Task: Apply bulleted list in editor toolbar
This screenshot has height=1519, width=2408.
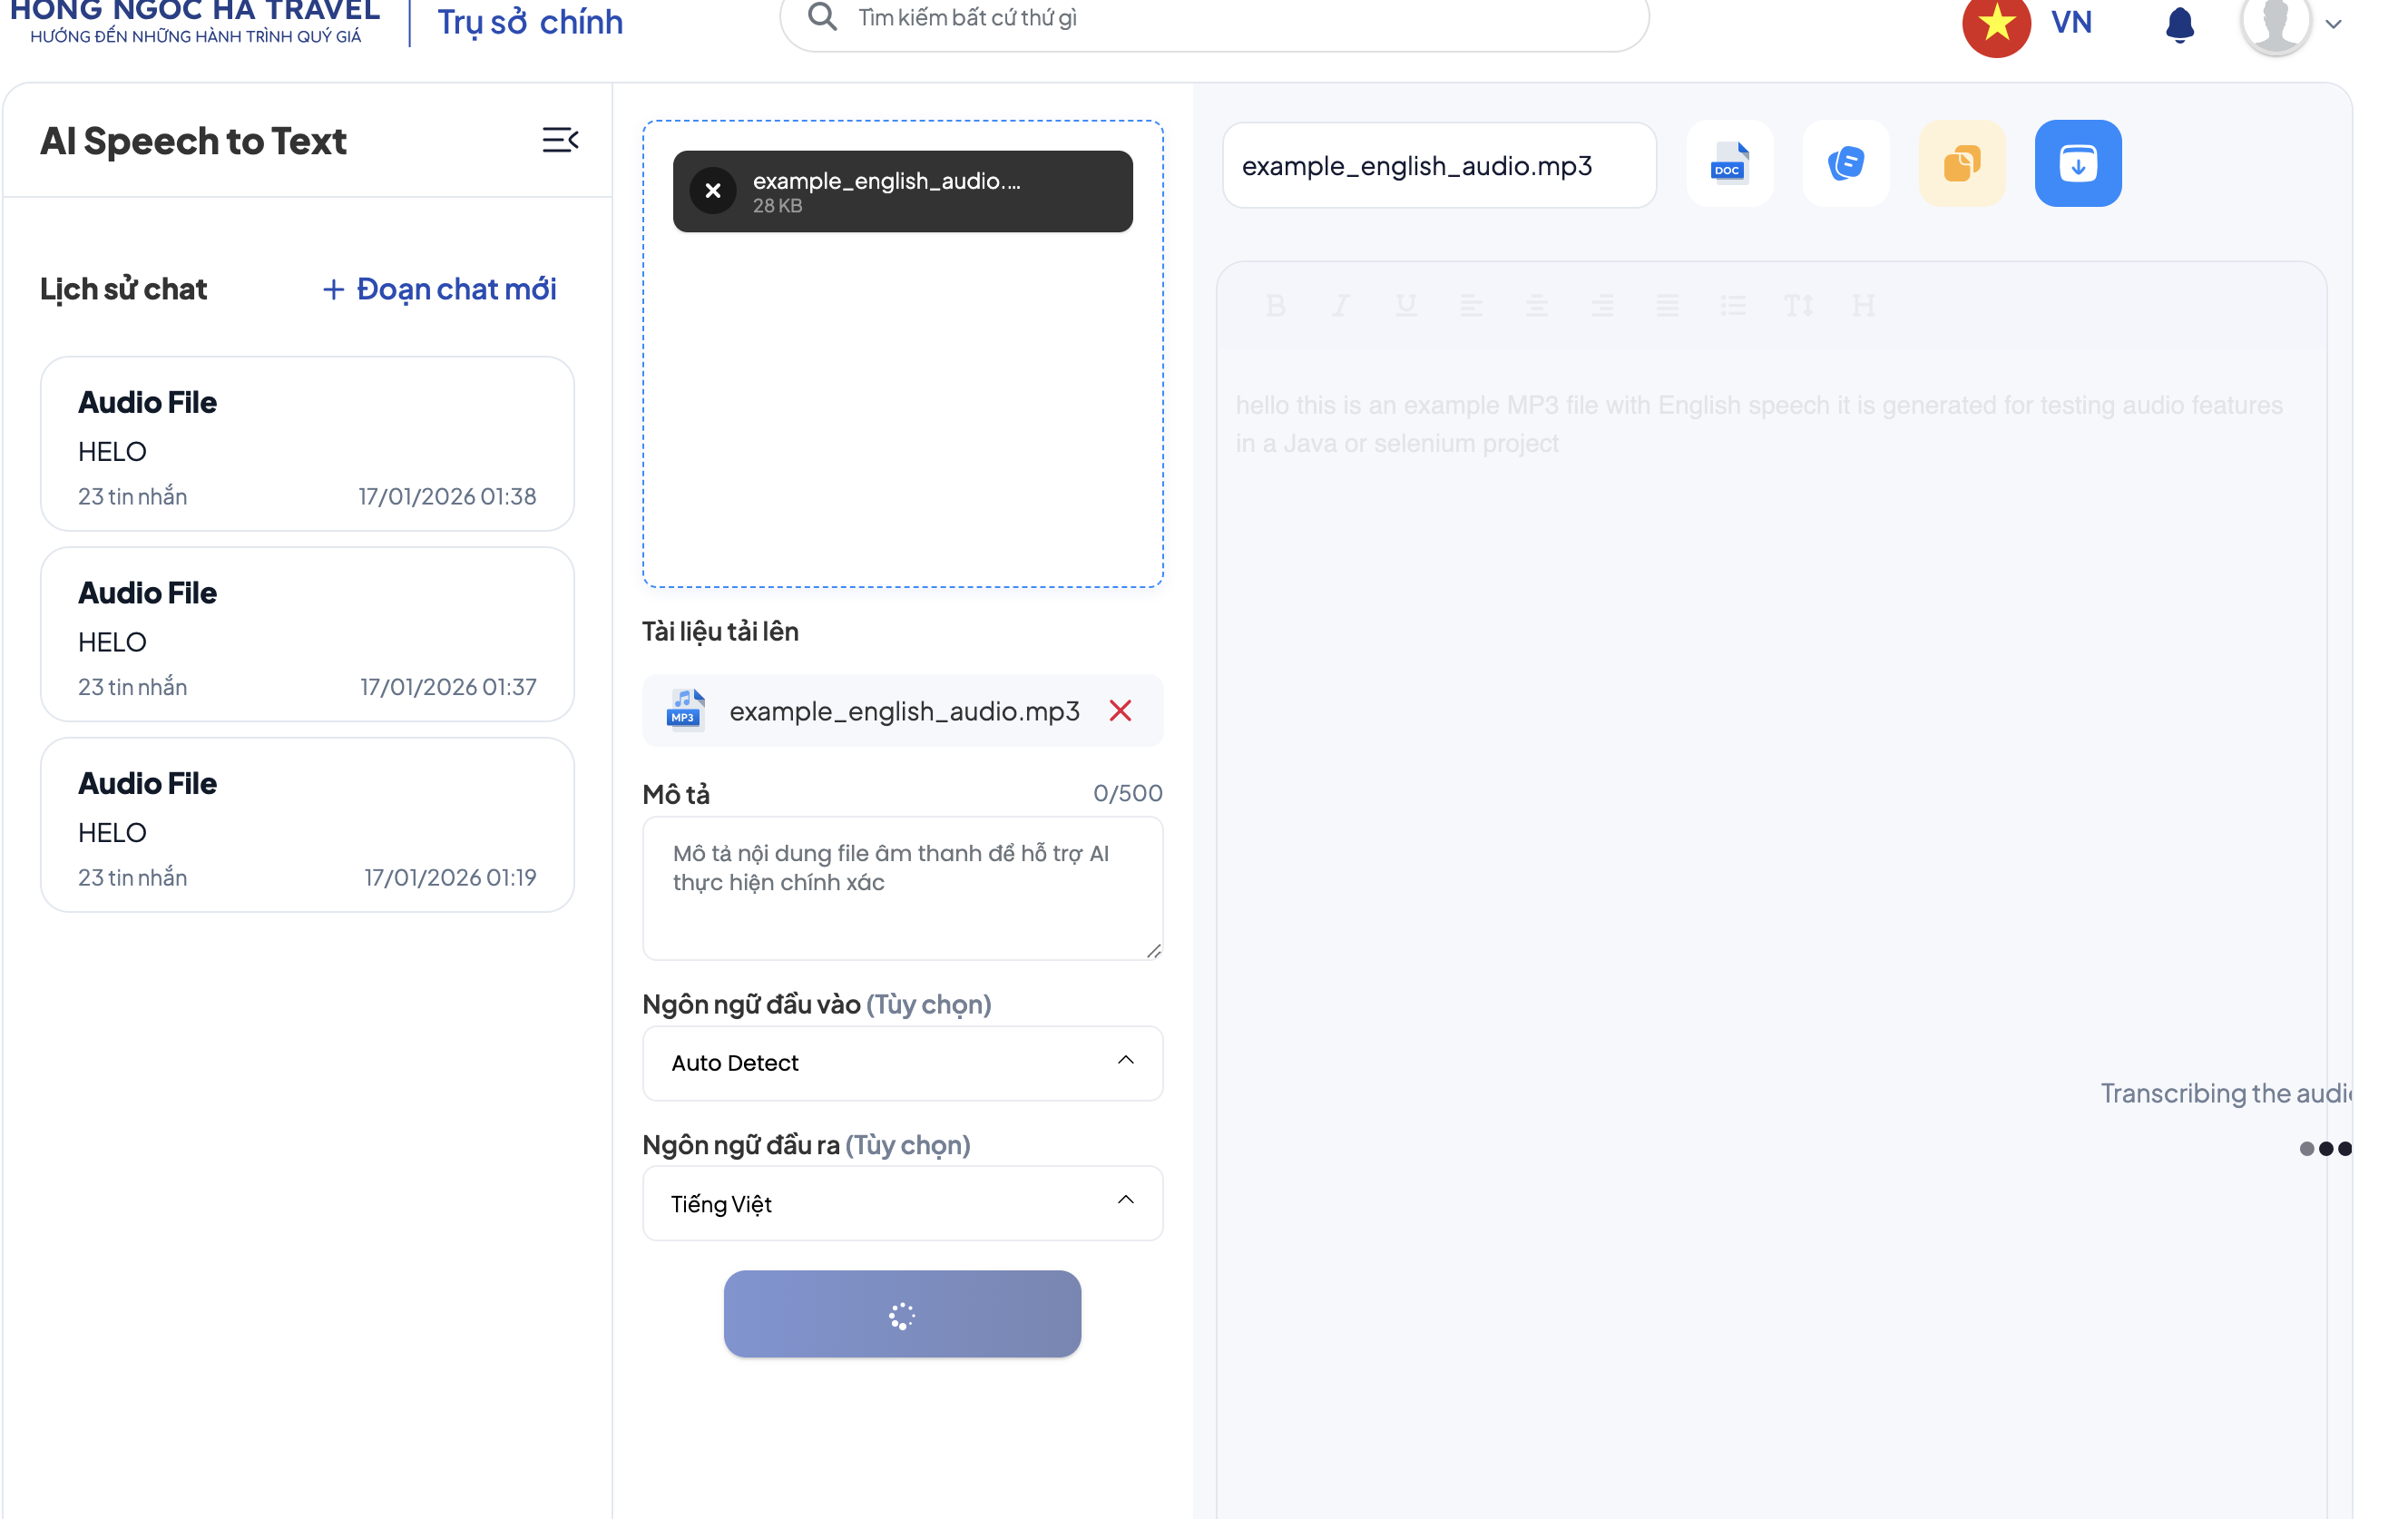Action: pos(1732,305)
